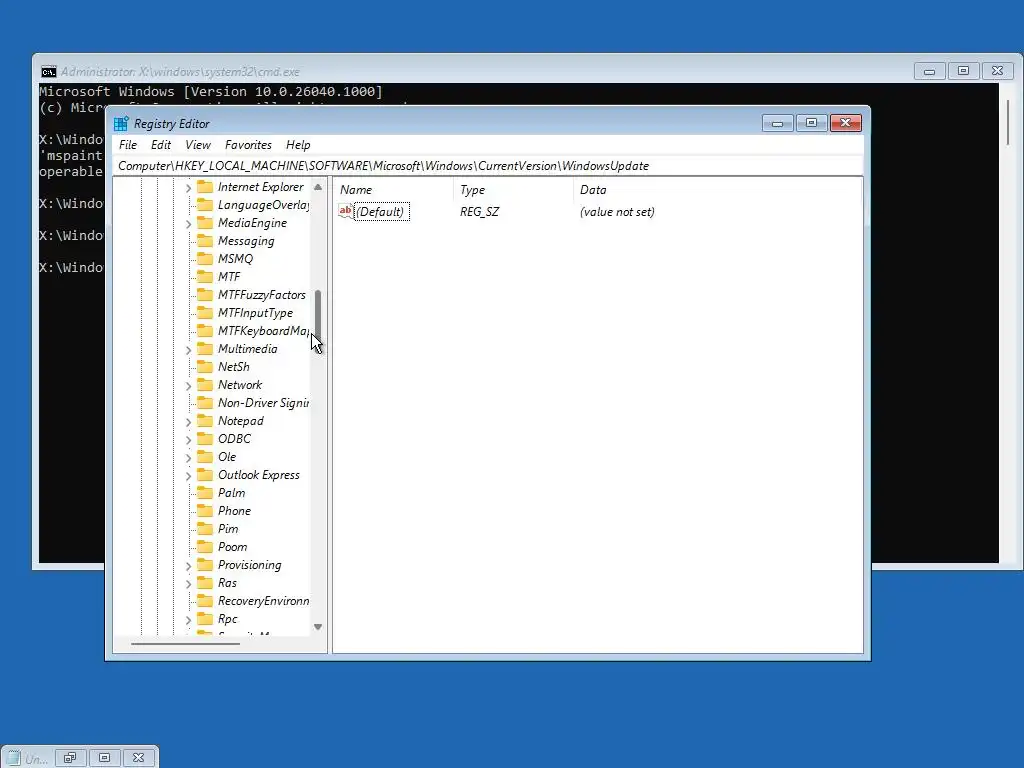The image size is (1024, 768).
Task: Expand the Ole key
Action: (x=188, y=458)
